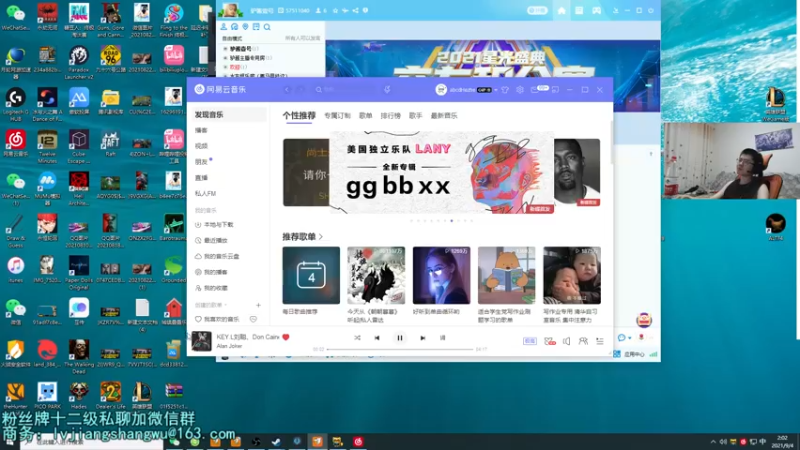Switch to mini player mode icon
The height and width of the screenshot is (450, 800).
coord(555,90)
